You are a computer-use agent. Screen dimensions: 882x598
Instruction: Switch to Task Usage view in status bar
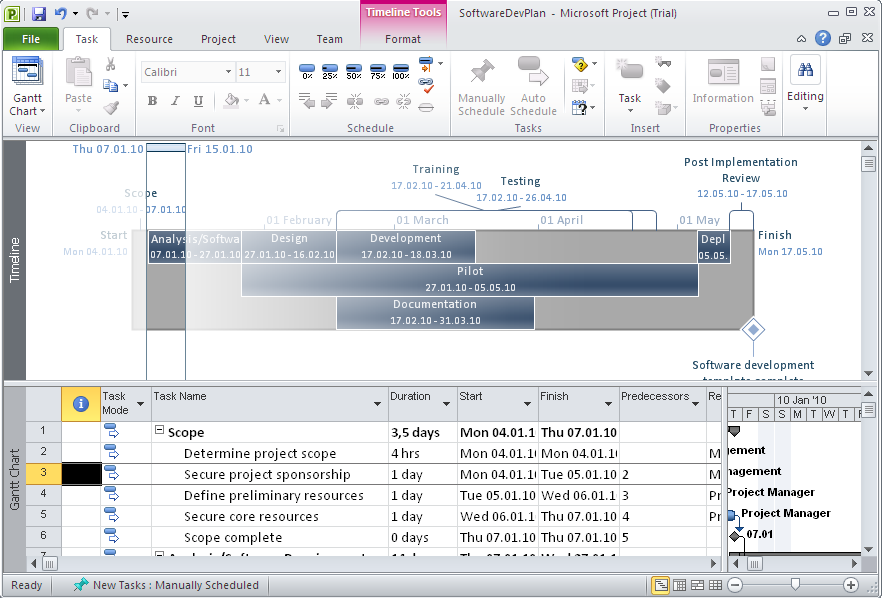click(680, 585)
